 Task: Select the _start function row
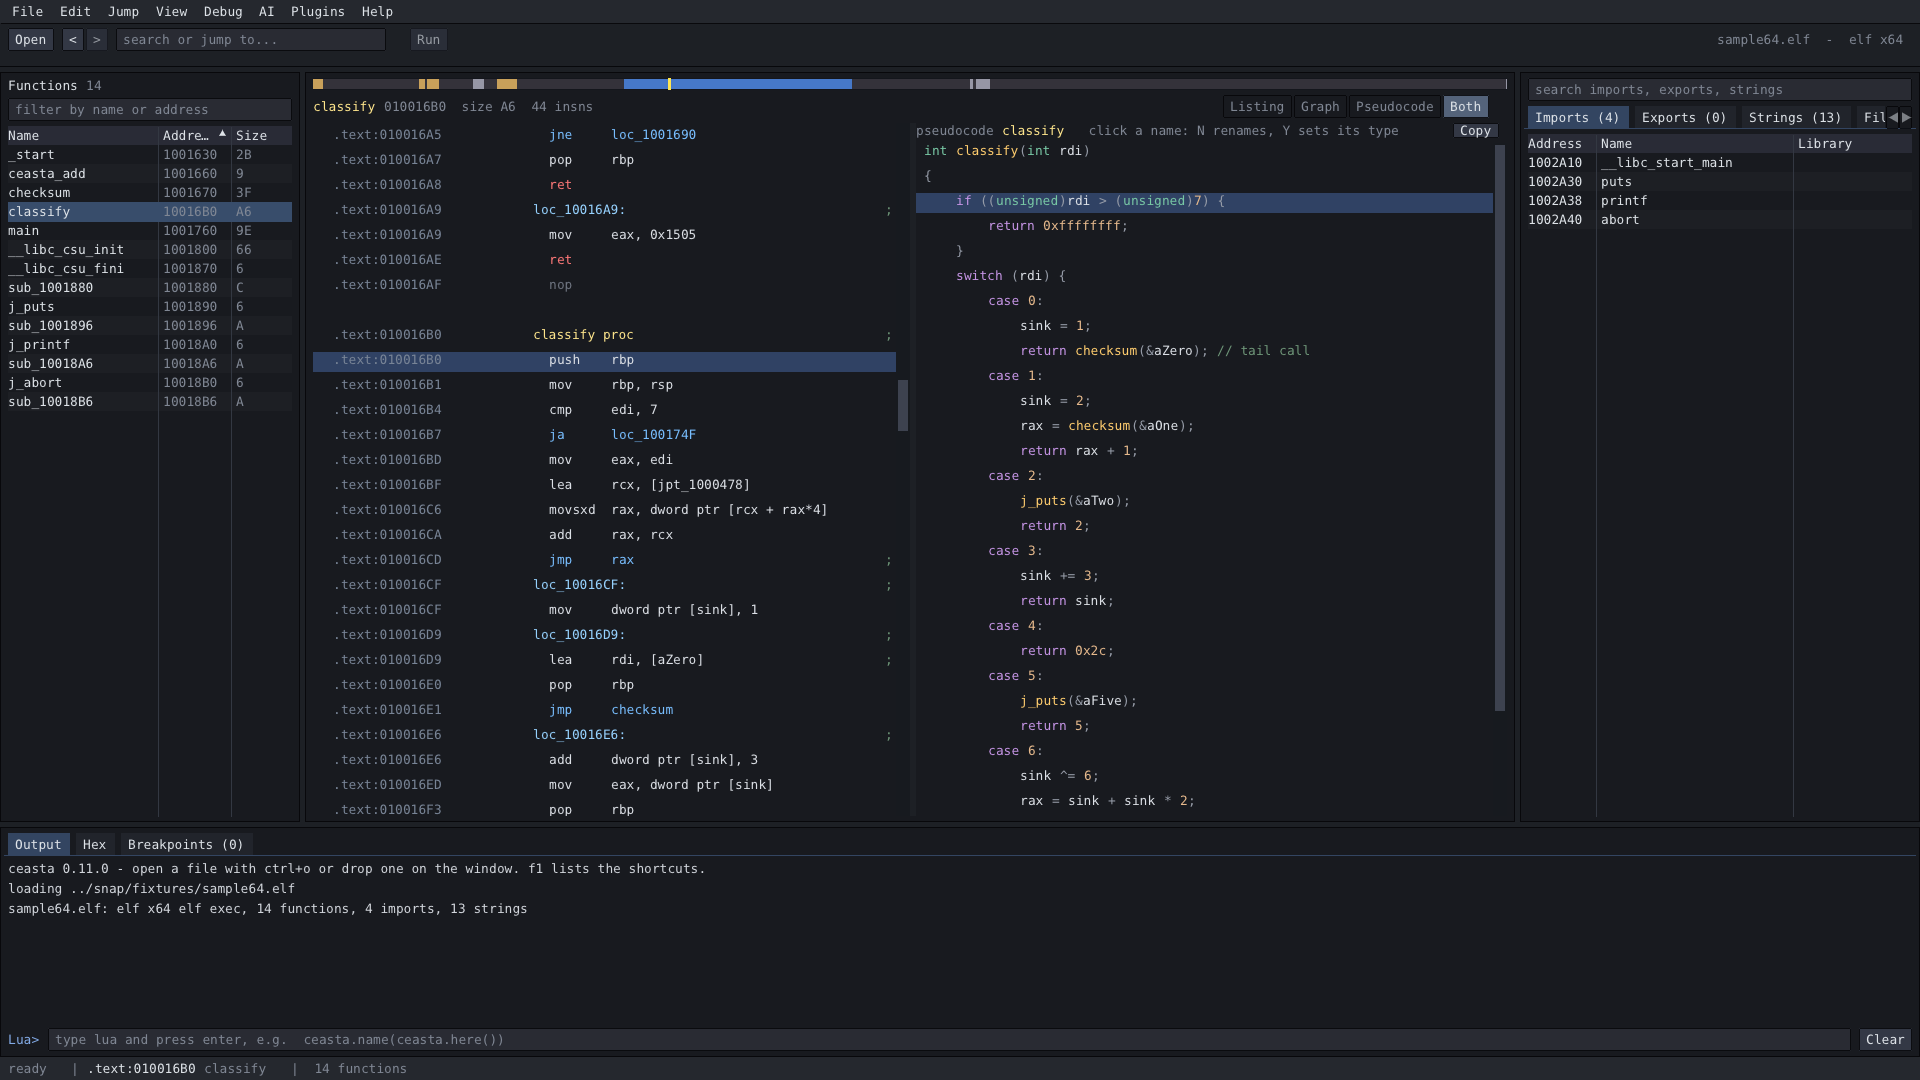[150, 155]
